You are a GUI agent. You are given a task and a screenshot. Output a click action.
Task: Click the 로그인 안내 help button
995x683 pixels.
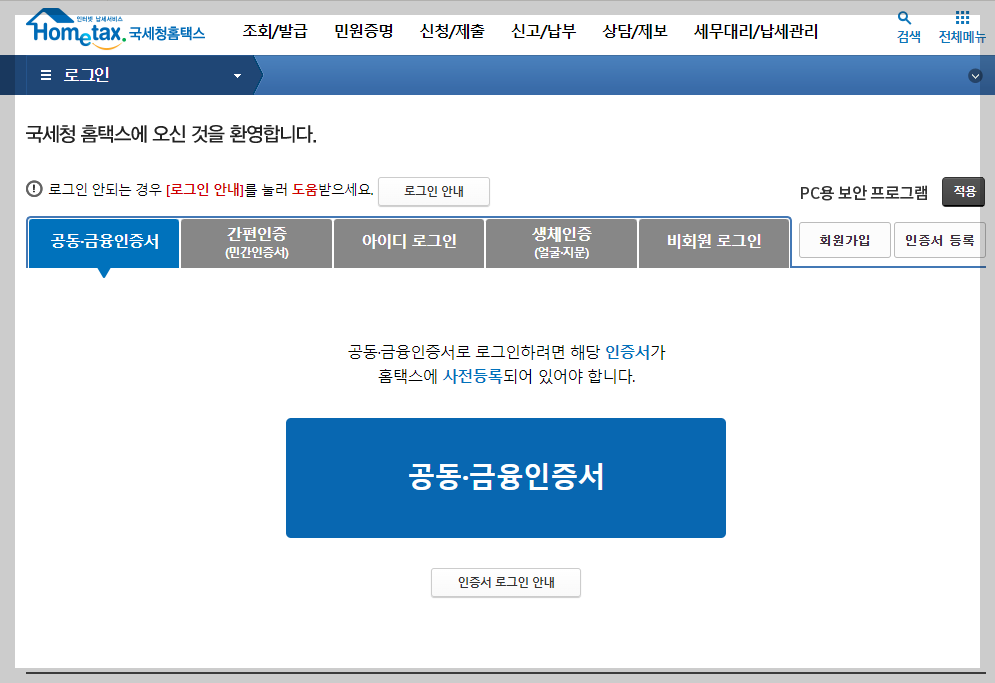(433, 192)
